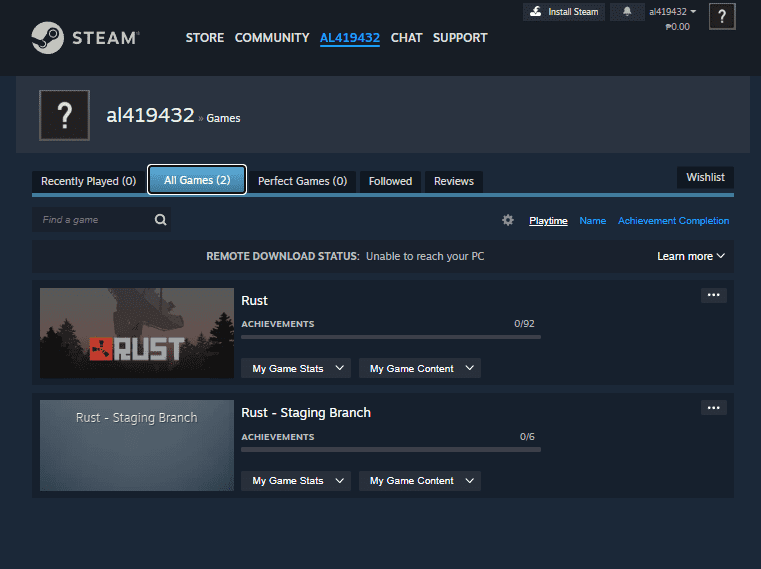
Task: Click the al419432 profile name heading
Action: tap(150, 115)
